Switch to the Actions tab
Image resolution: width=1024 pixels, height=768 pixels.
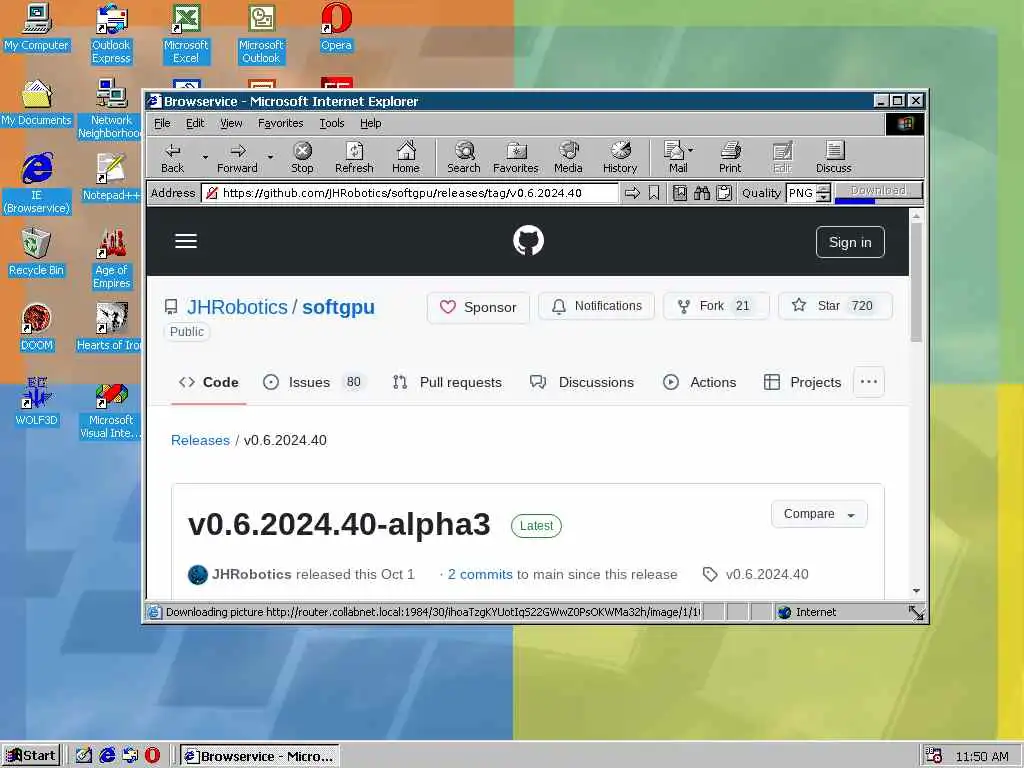699,382
